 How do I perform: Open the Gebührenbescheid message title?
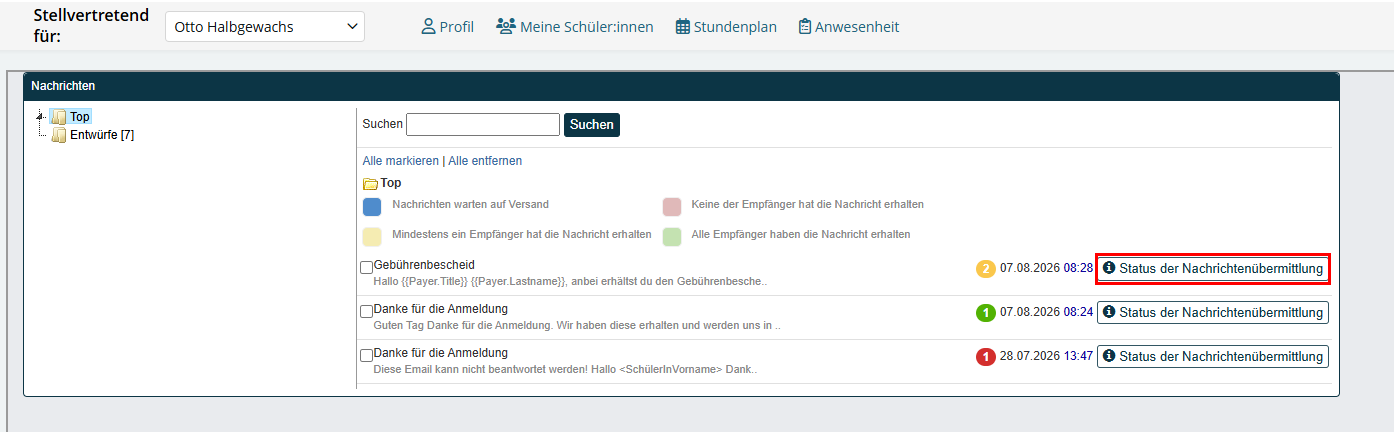coord(422,265)
